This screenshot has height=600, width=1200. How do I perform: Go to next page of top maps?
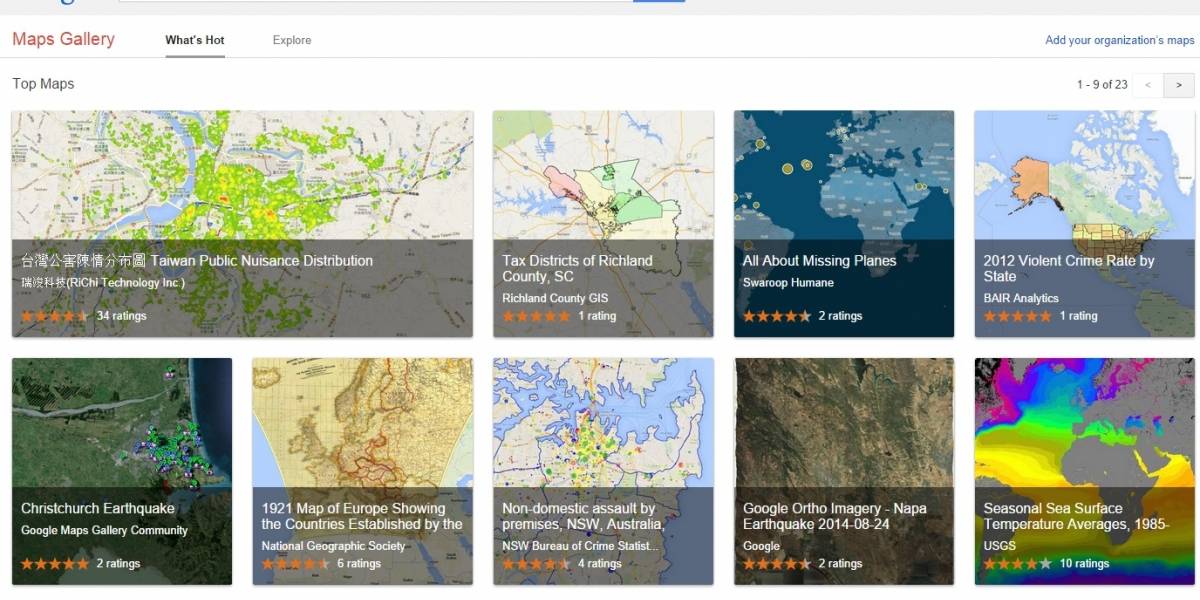tap(1180, 85)
